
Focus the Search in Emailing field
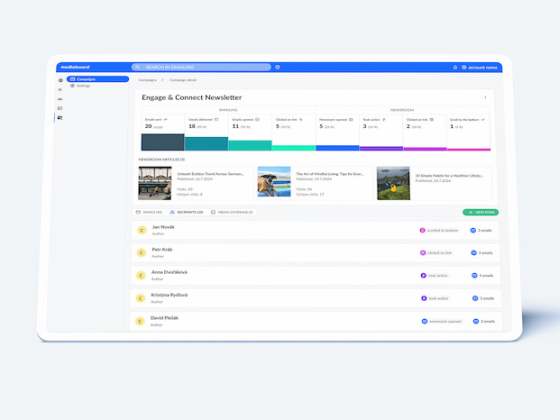pyautogui.click(x=201, y=67)
